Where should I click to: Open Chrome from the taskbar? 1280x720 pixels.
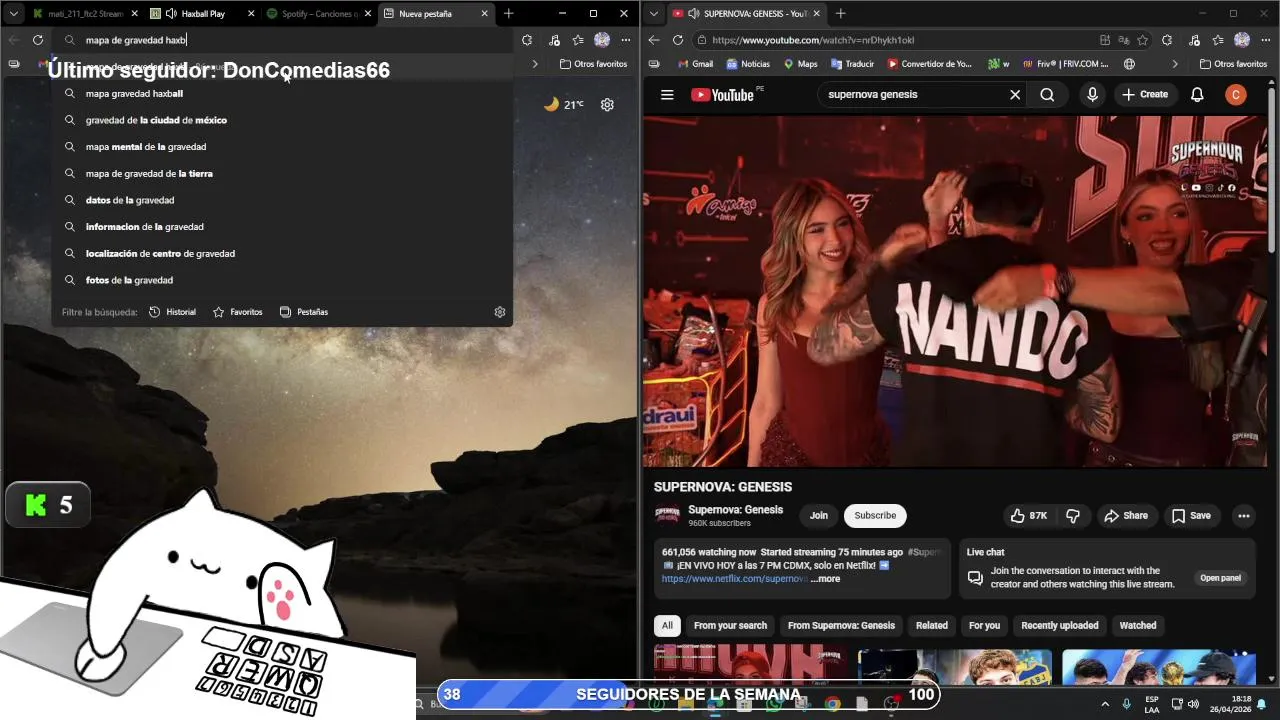point(832,704)
